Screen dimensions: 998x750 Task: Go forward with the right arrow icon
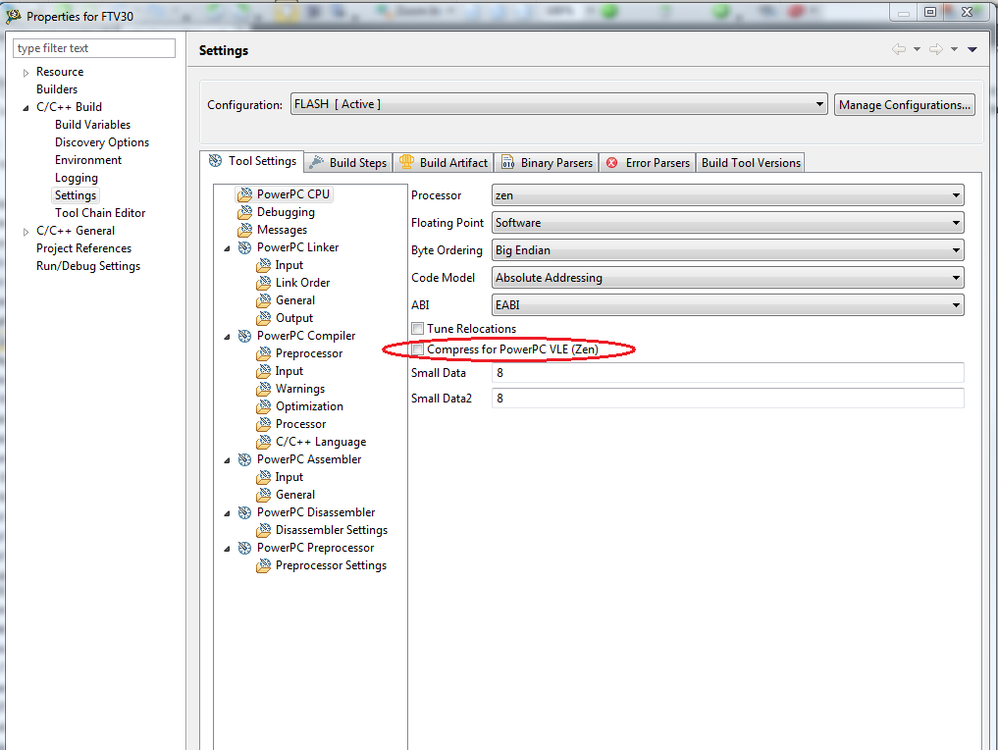tap(936, 49)
